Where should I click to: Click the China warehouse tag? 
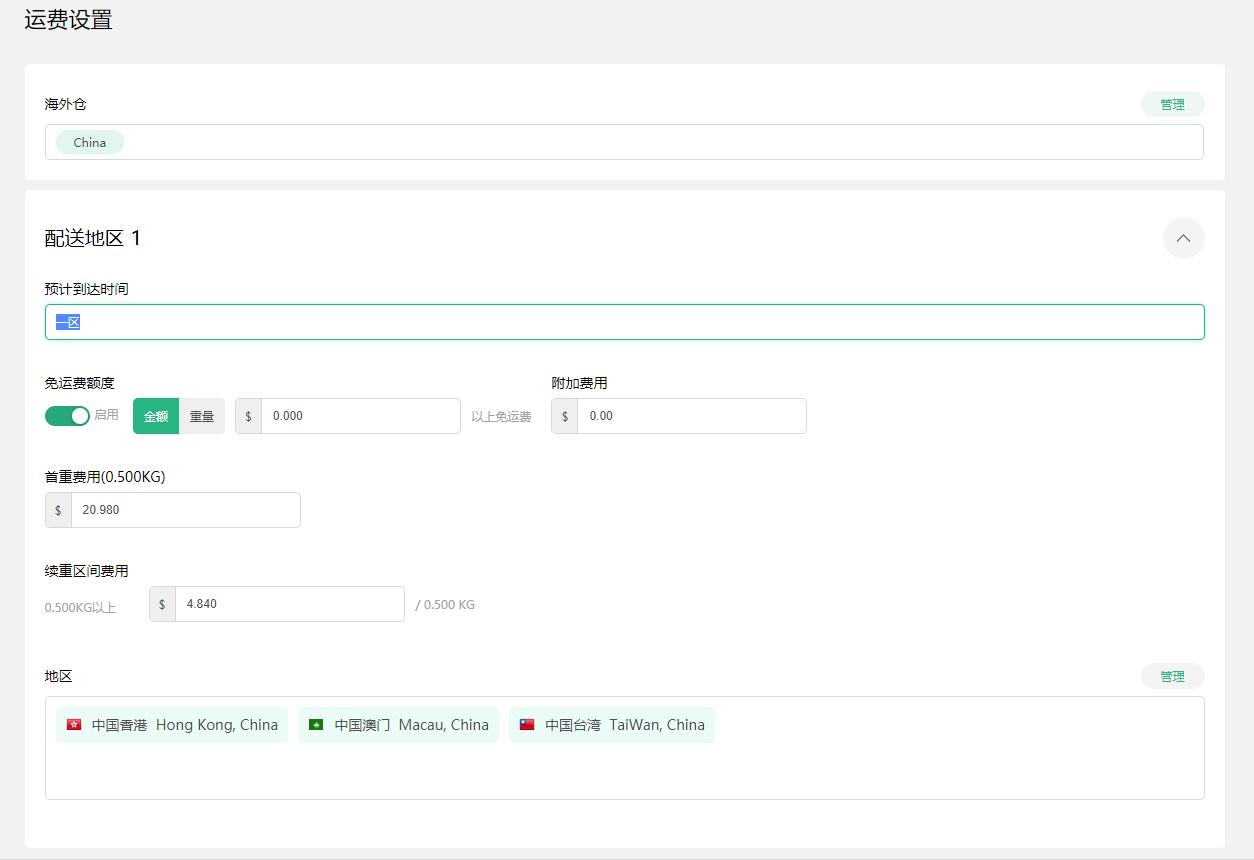89,142
